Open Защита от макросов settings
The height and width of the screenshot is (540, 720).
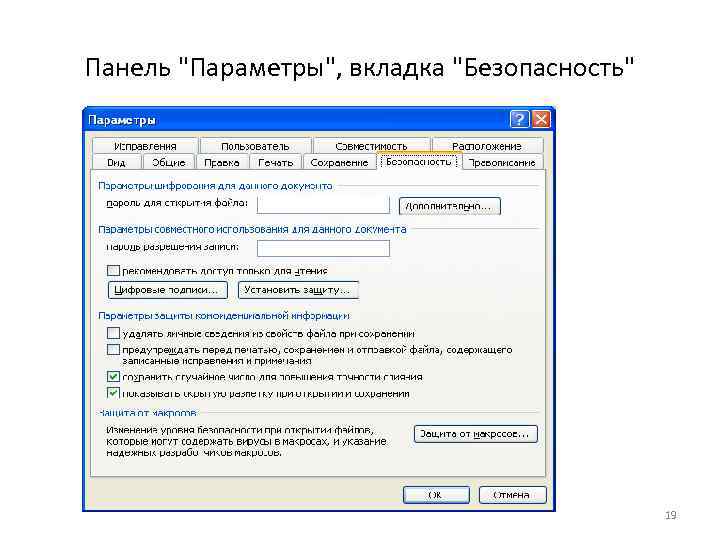pyautogui.click(x=476, y=434)
